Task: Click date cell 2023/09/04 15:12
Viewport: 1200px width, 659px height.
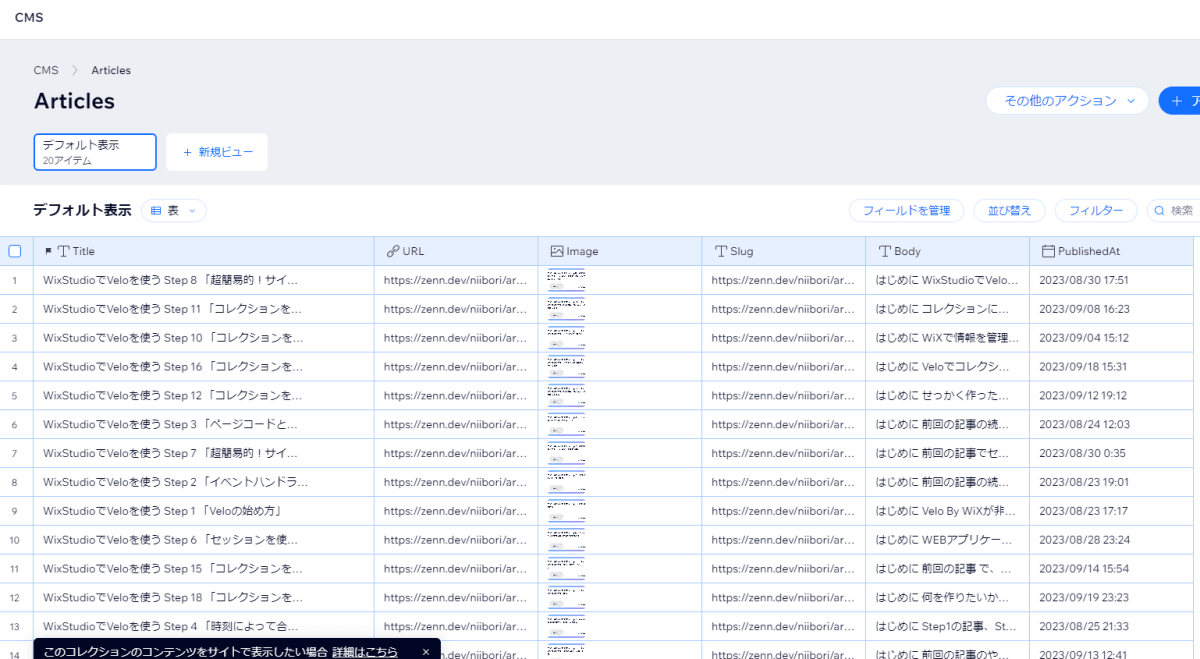Action: (1112, 338)
